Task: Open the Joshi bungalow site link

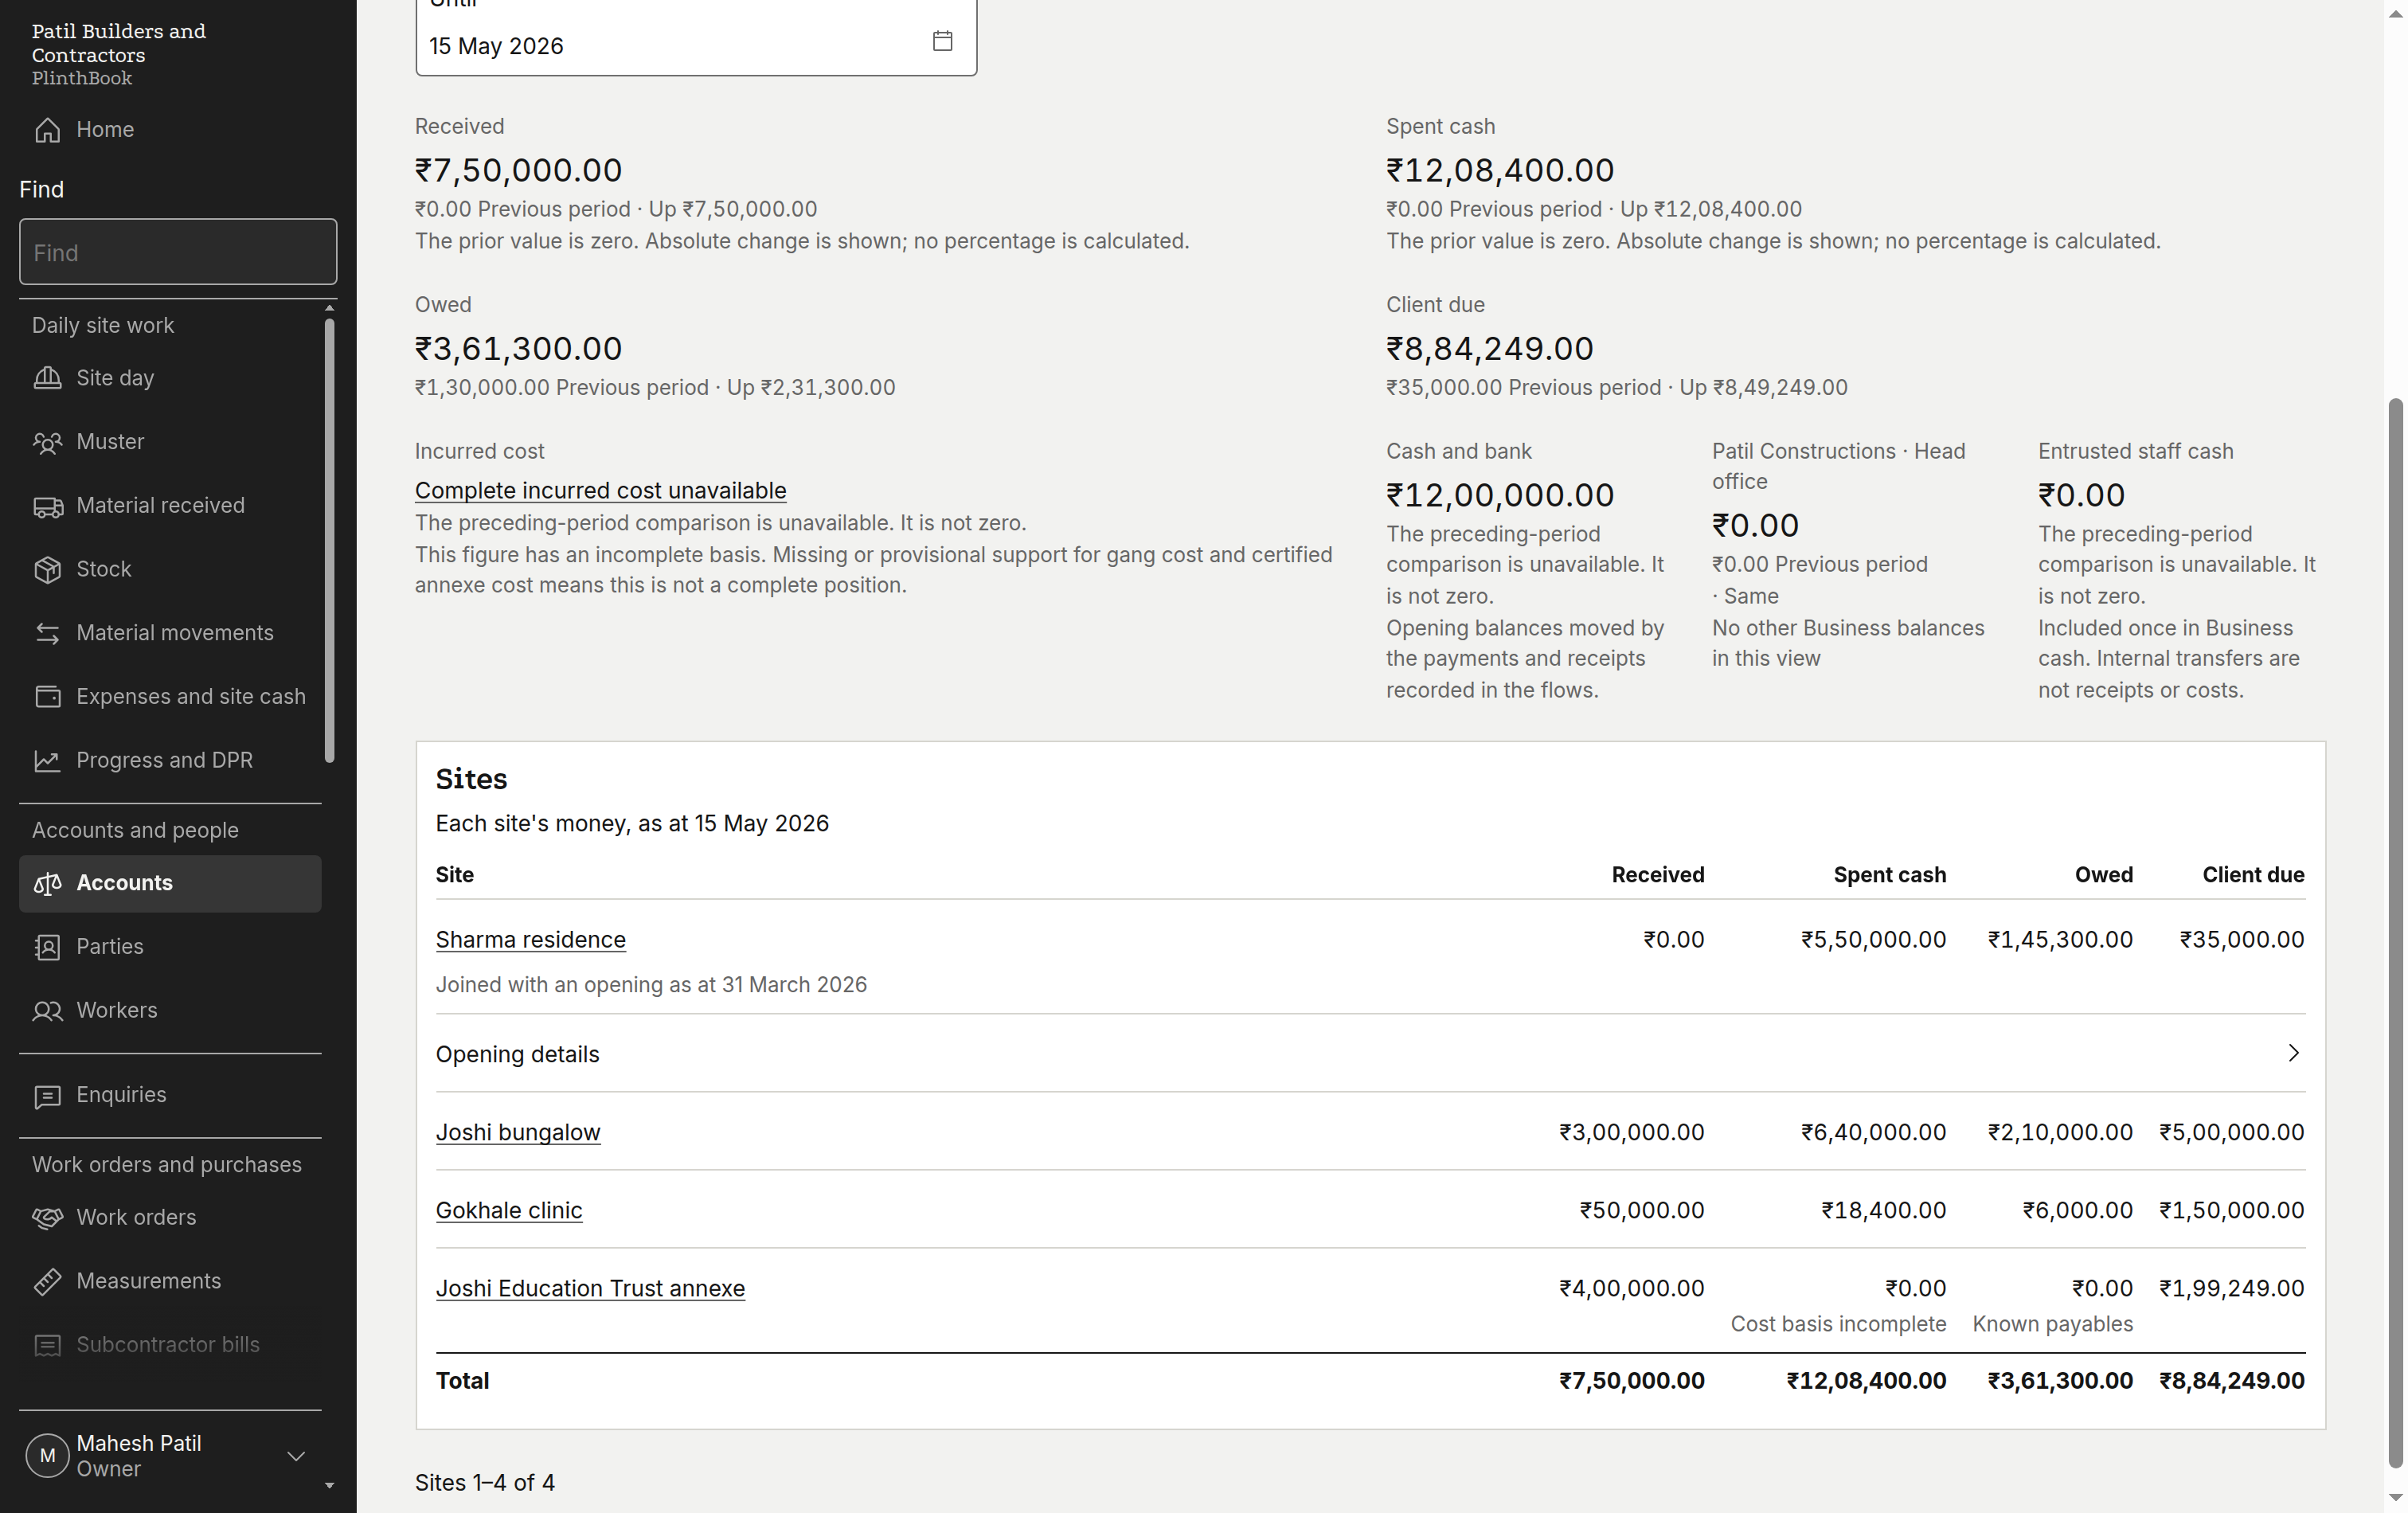Action: [x=518, y=1133]
